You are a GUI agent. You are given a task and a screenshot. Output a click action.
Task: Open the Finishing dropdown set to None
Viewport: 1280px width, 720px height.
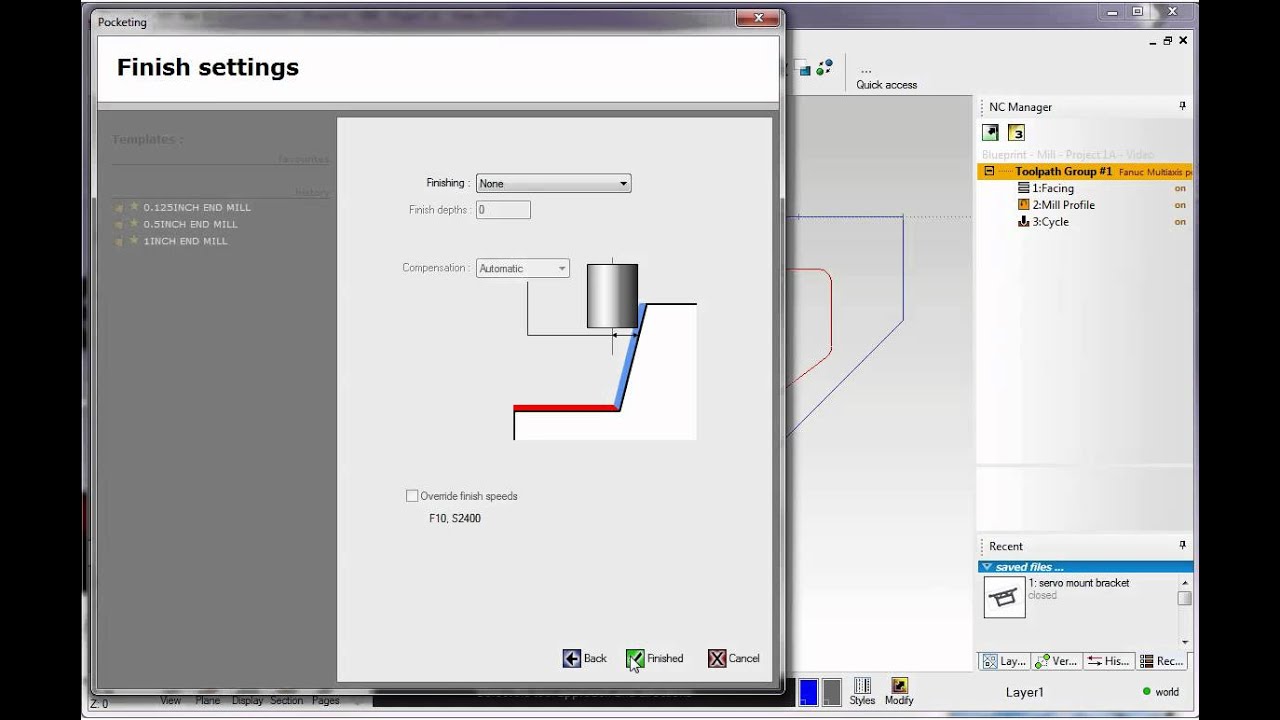(553, 183)
